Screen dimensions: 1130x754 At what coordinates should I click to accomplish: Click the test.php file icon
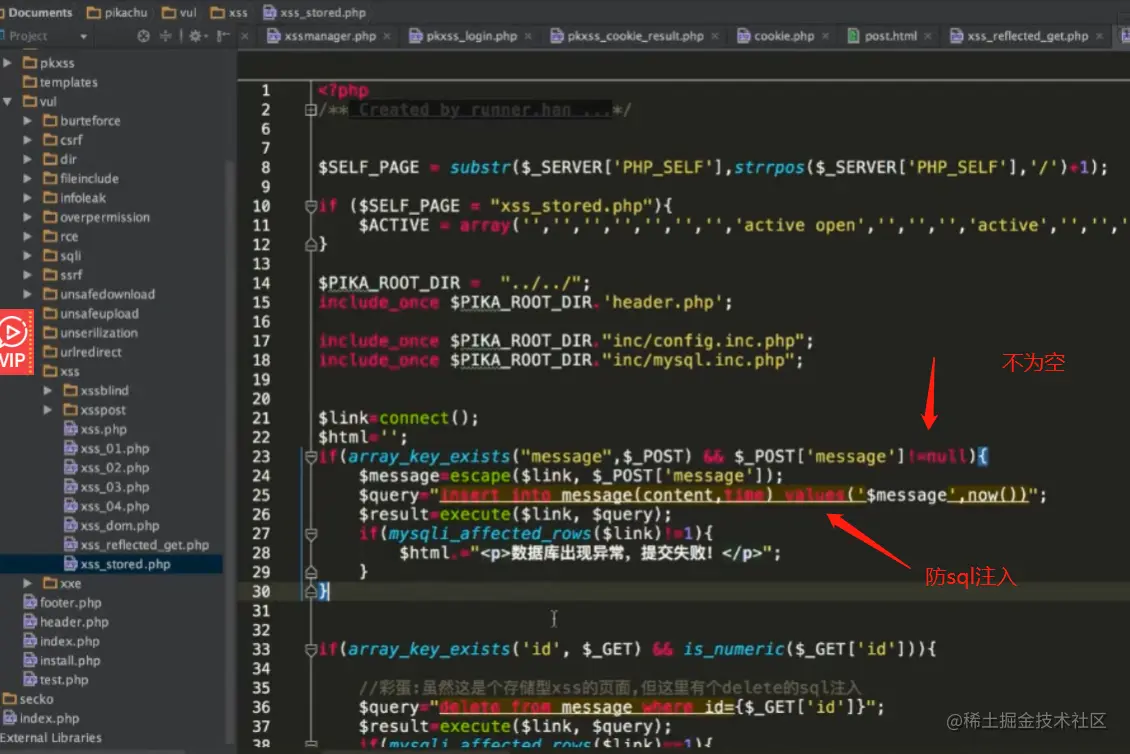(x=30, y=680)
